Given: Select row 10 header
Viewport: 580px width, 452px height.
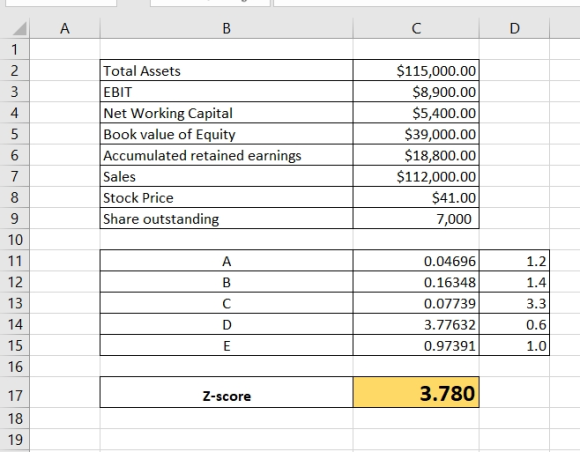Looking at the screenshot, I should point(14,240).
